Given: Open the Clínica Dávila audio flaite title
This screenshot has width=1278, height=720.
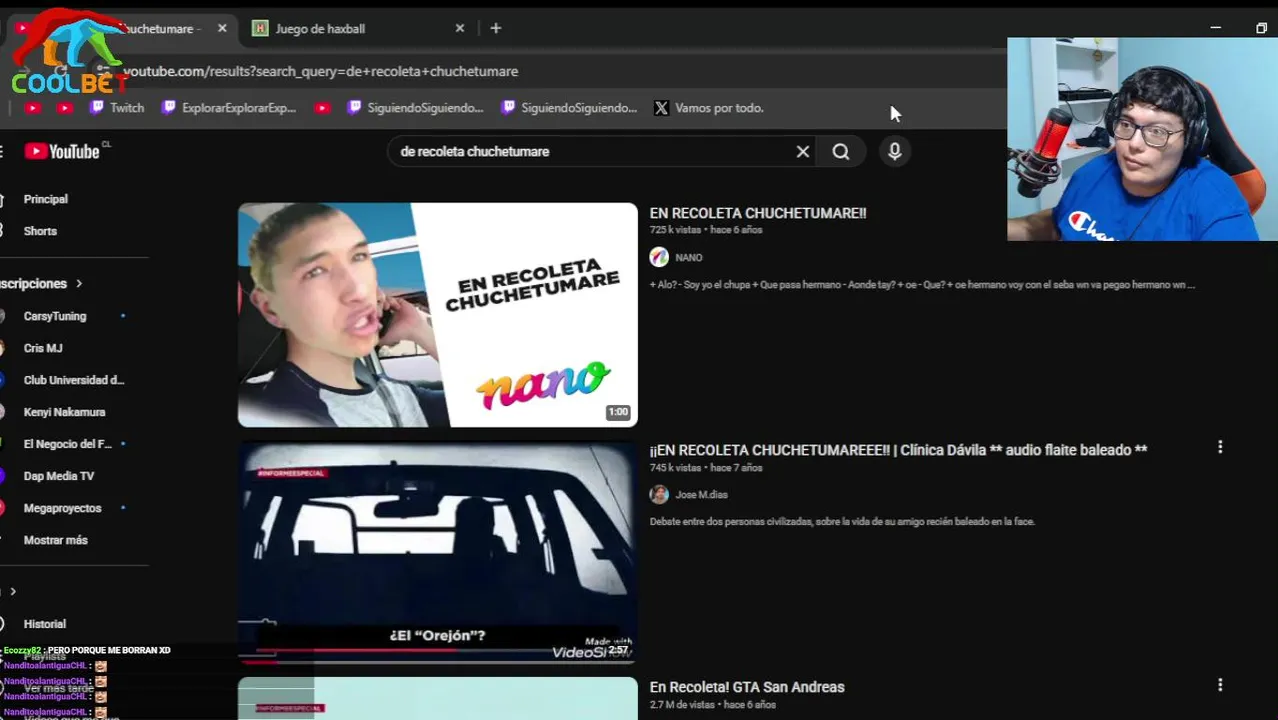Looking at the screenshot, I should (898, 450).
